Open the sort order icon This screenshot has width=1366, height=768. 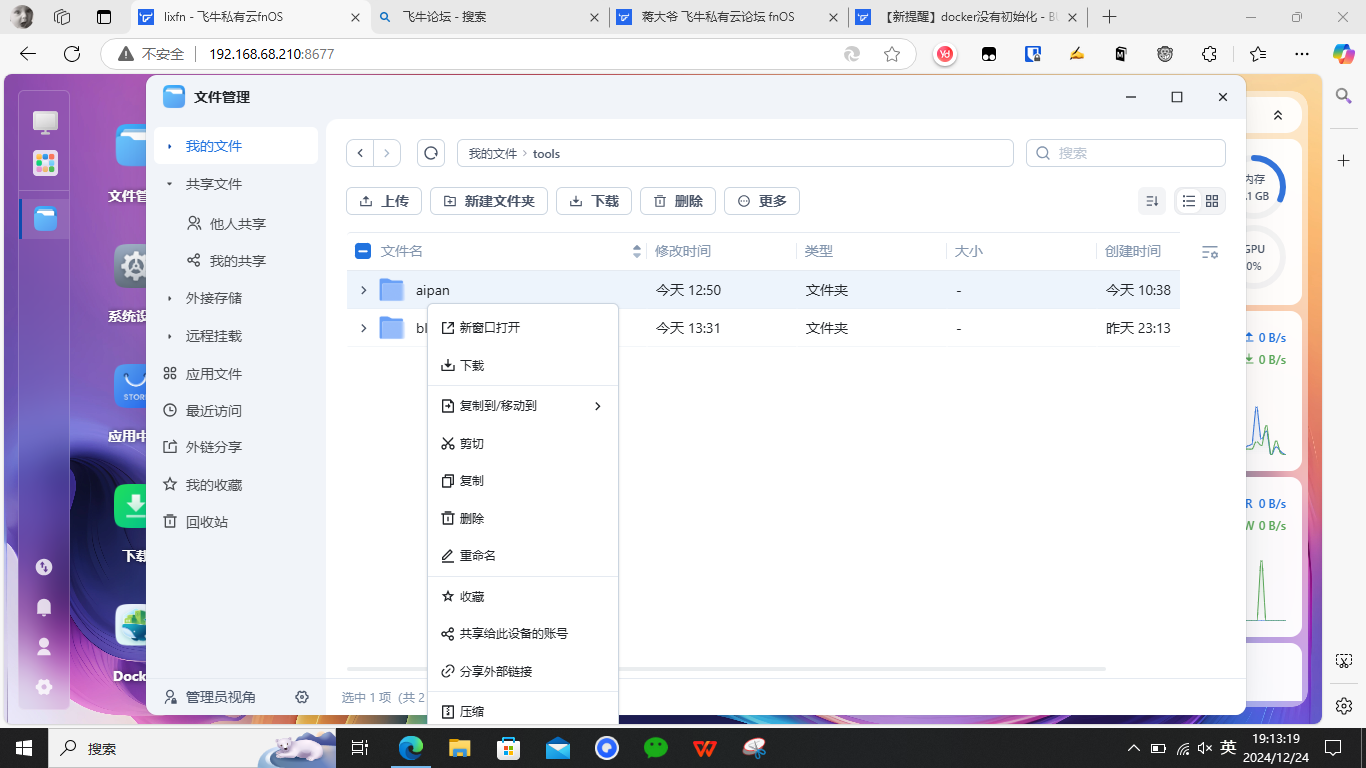(x=1152, y=201)
